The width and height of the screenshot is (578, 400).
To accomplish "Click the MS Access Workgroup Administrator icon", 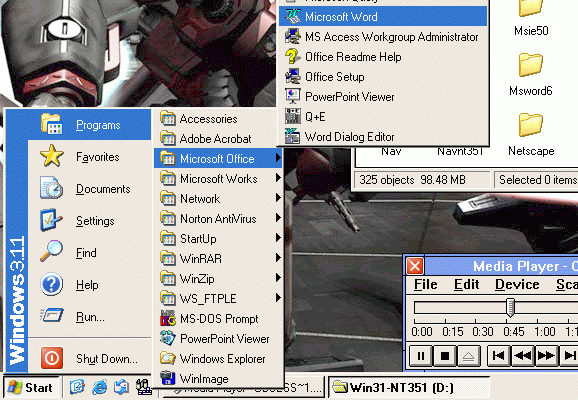I will [x=293, y=36].
